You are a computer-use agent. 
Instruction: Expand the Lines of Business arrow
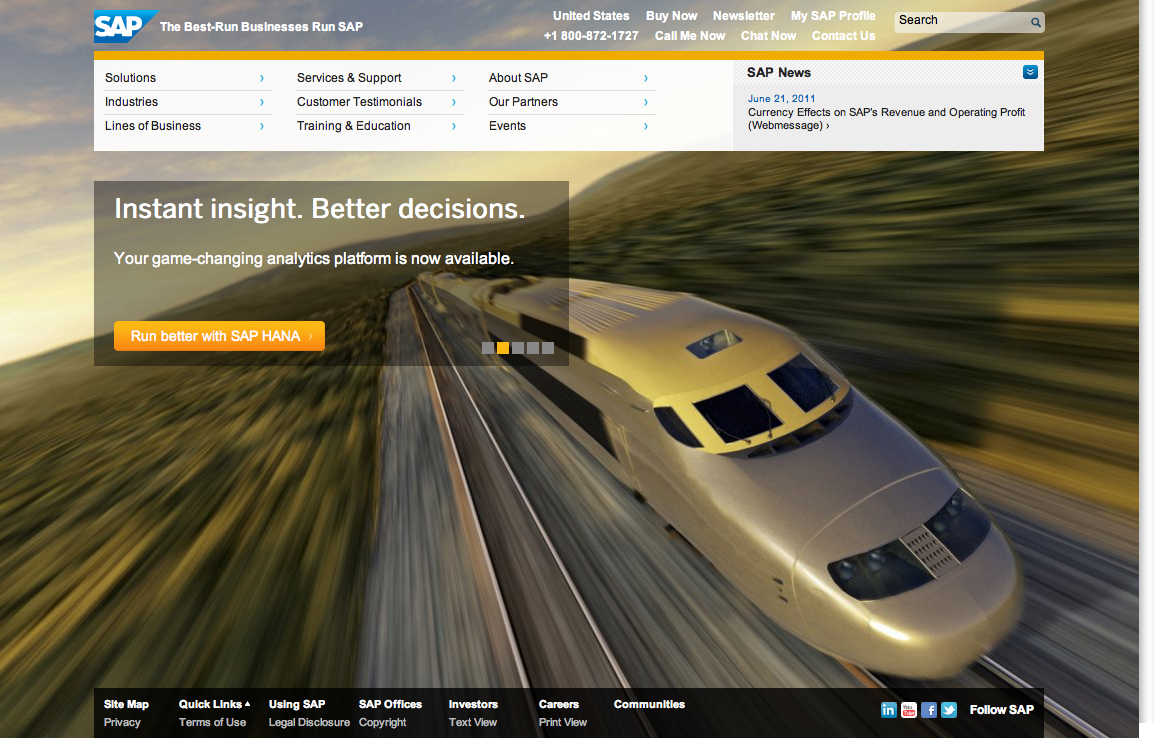[x=261, y=127]
